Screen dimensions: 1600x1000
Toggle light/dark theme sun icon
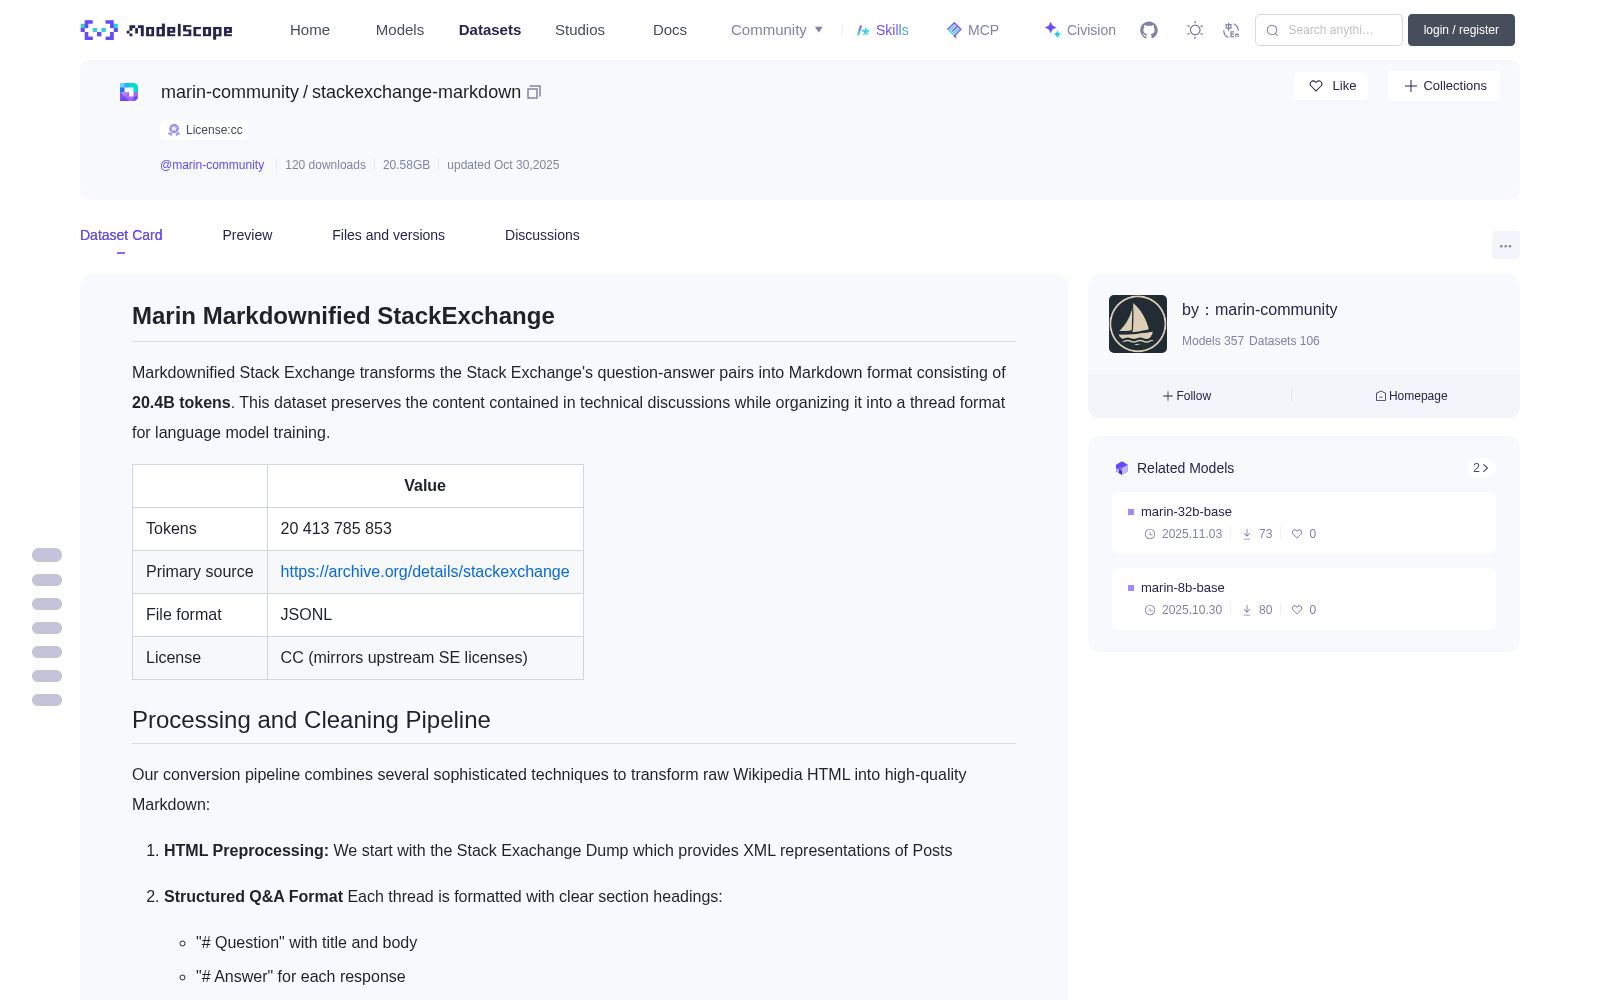pyautogui.click(x=1195, y=30)
